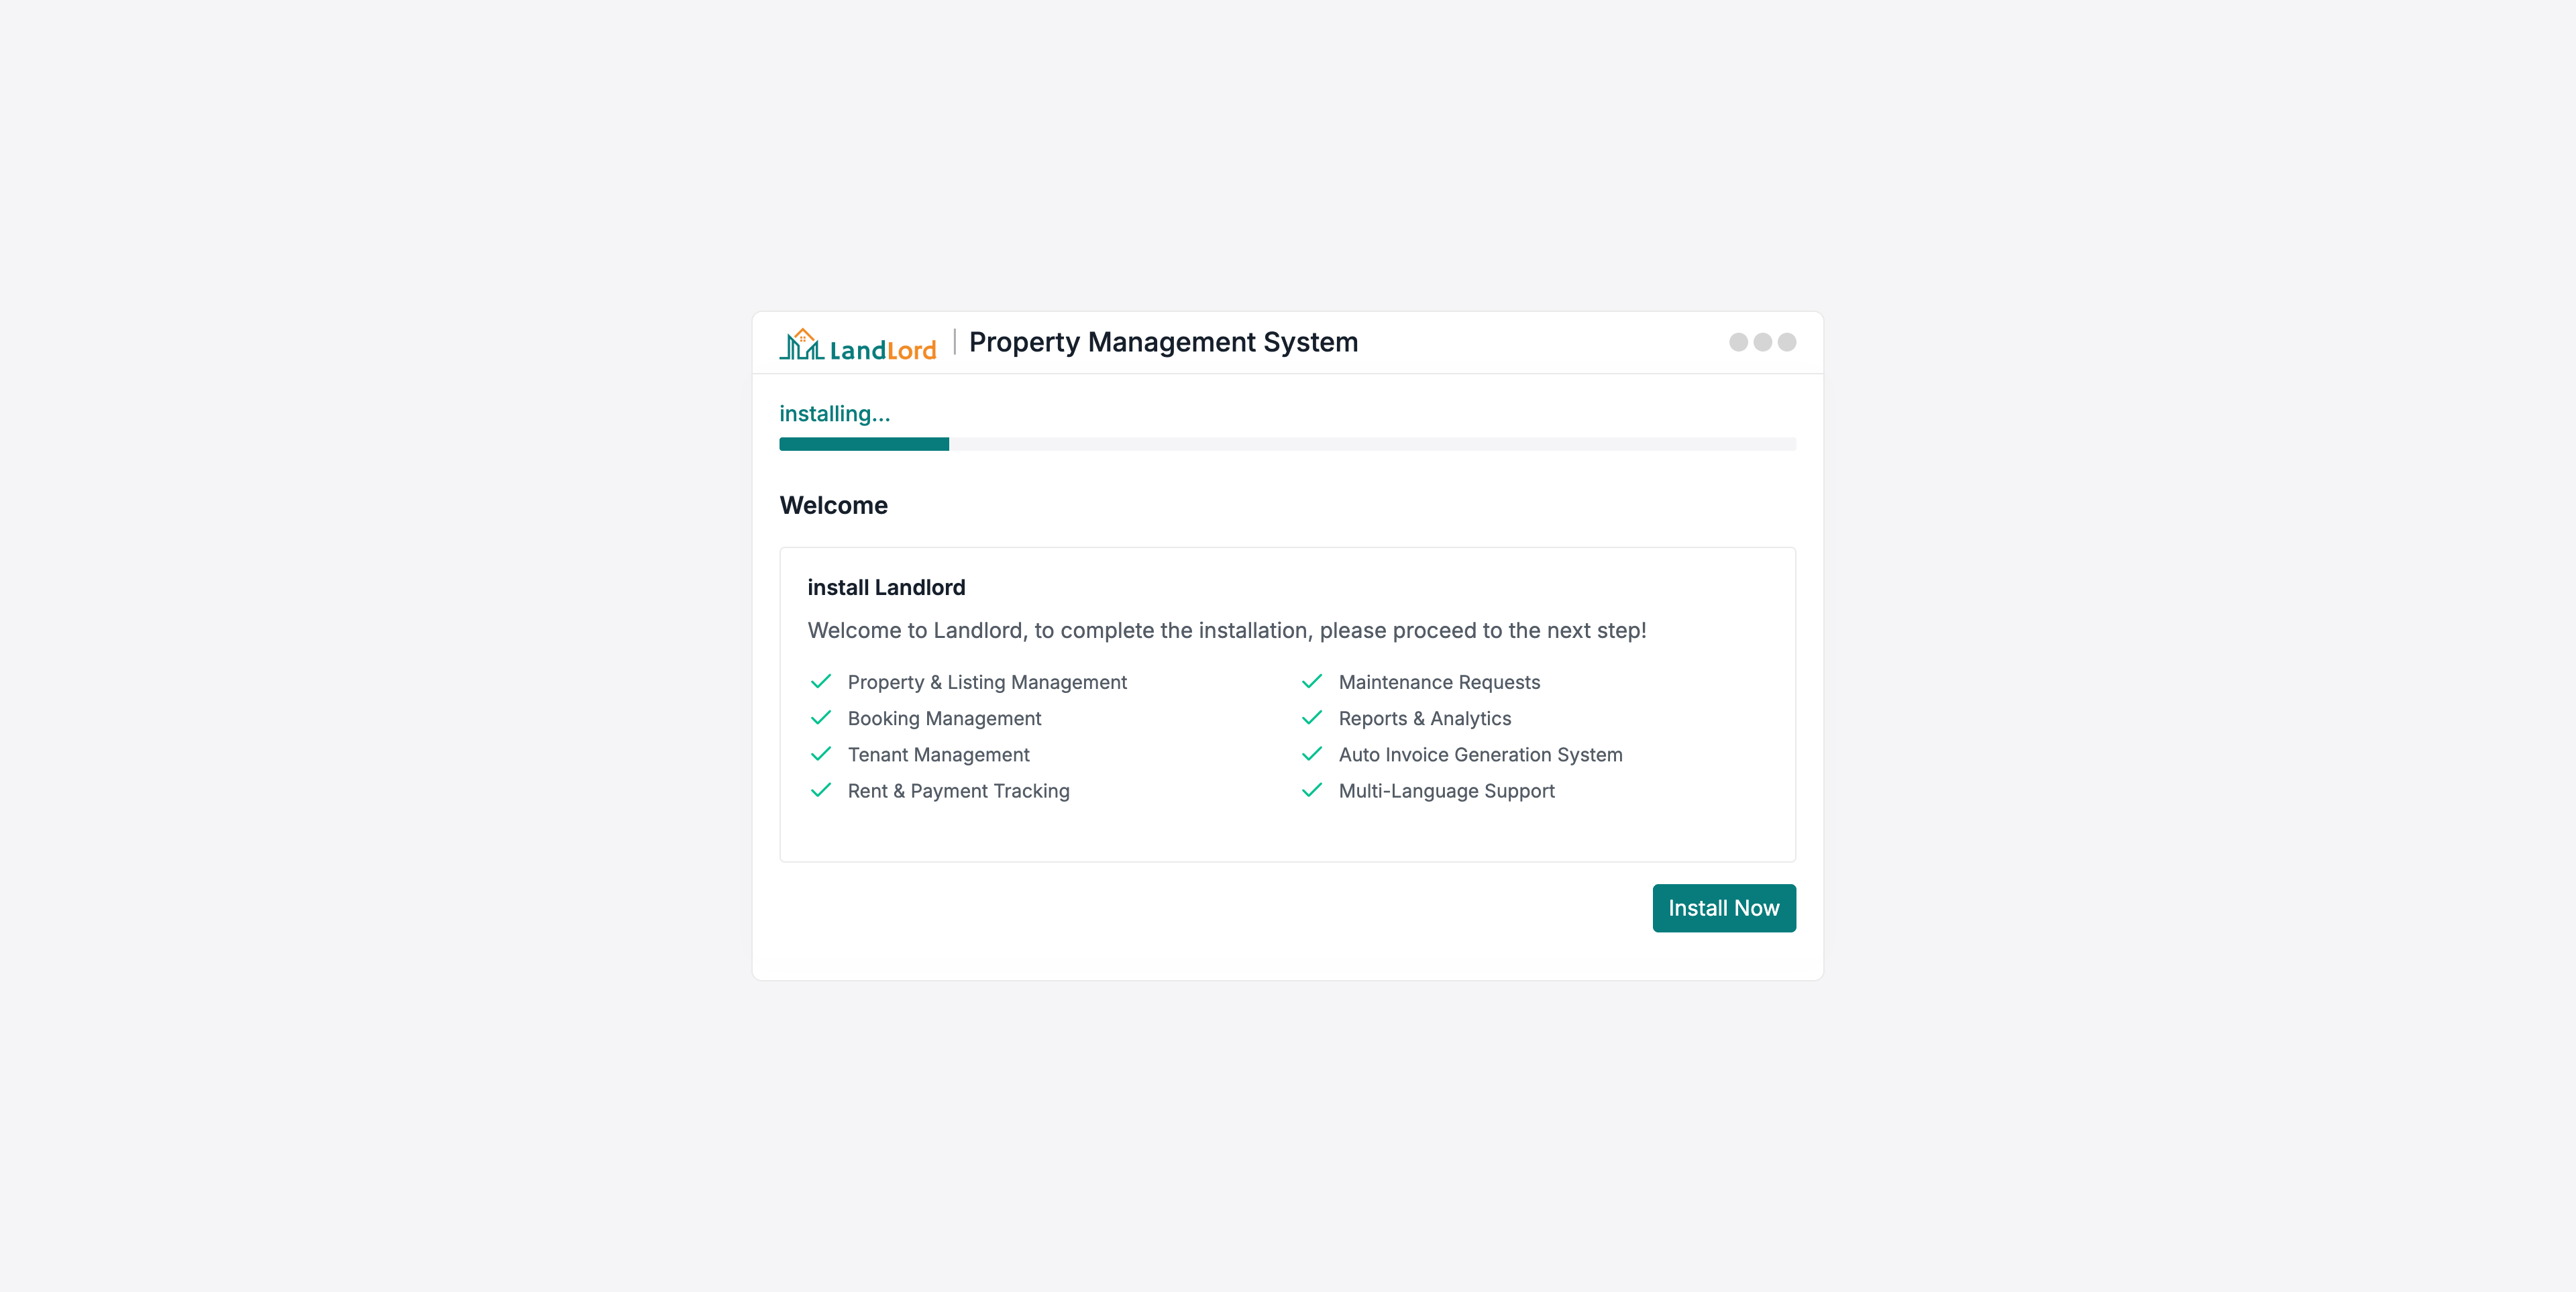The image size is (2576, 1292).
Task: Click the checkmark next to Booking Management
Action: point(821,718)
